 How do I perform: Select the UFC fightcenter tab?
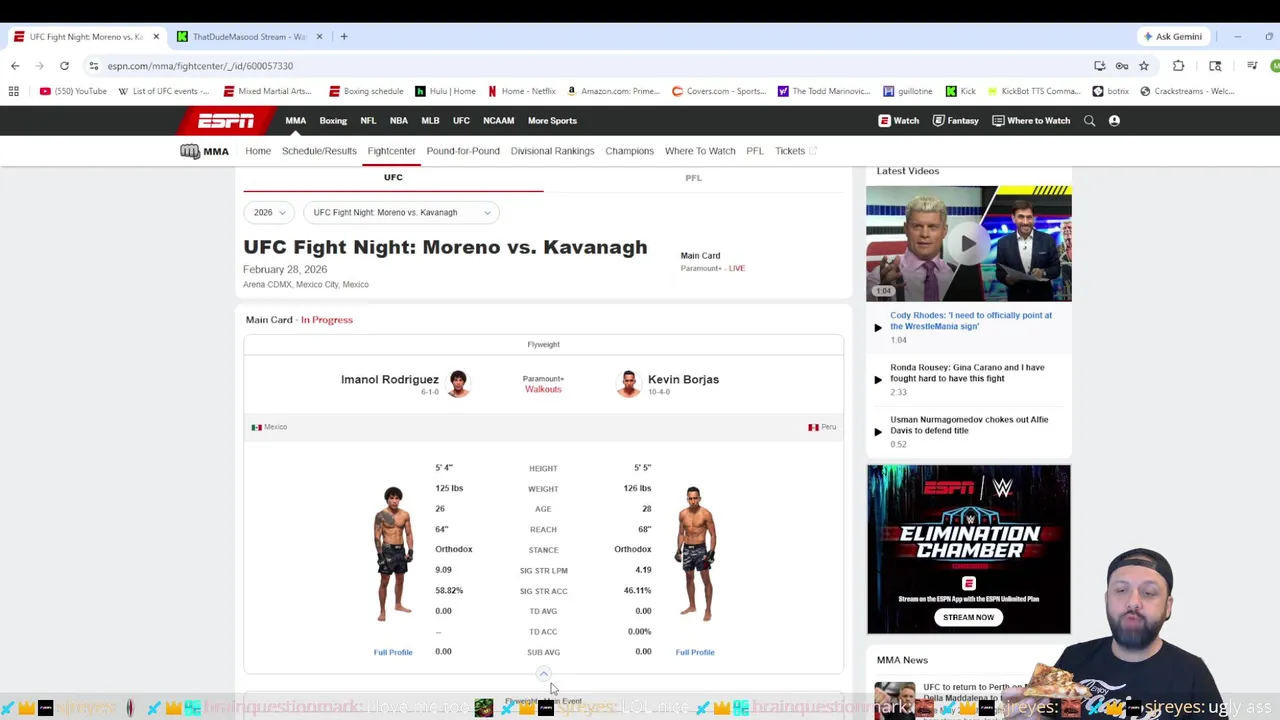393,178
